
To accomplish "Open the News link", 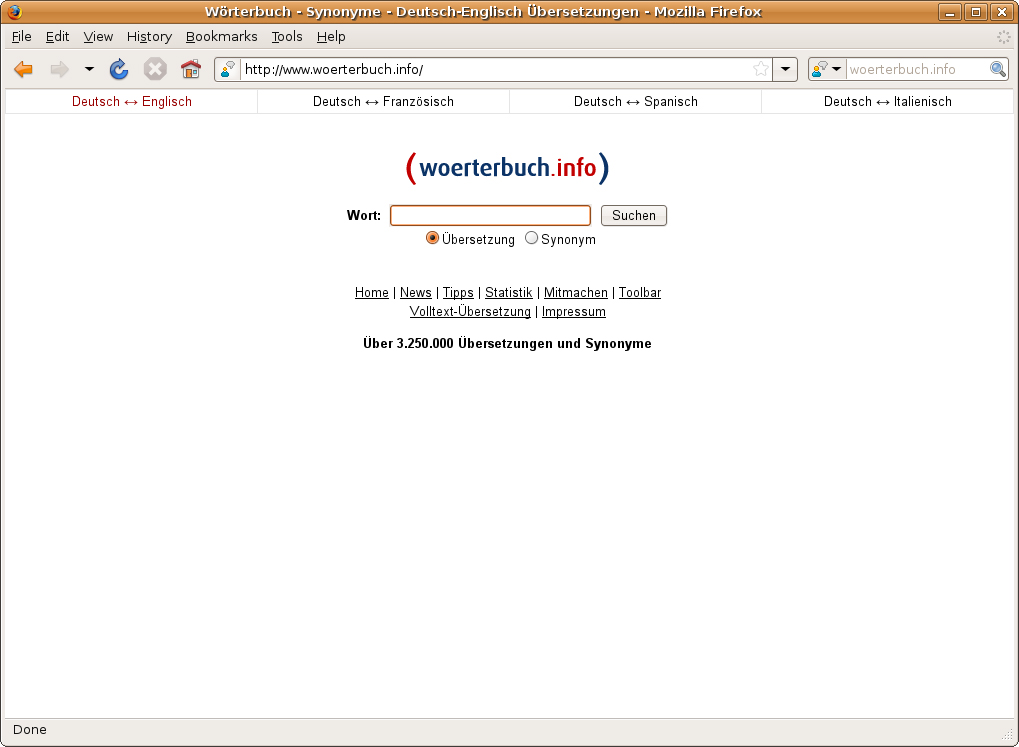I will click(416, 293).
